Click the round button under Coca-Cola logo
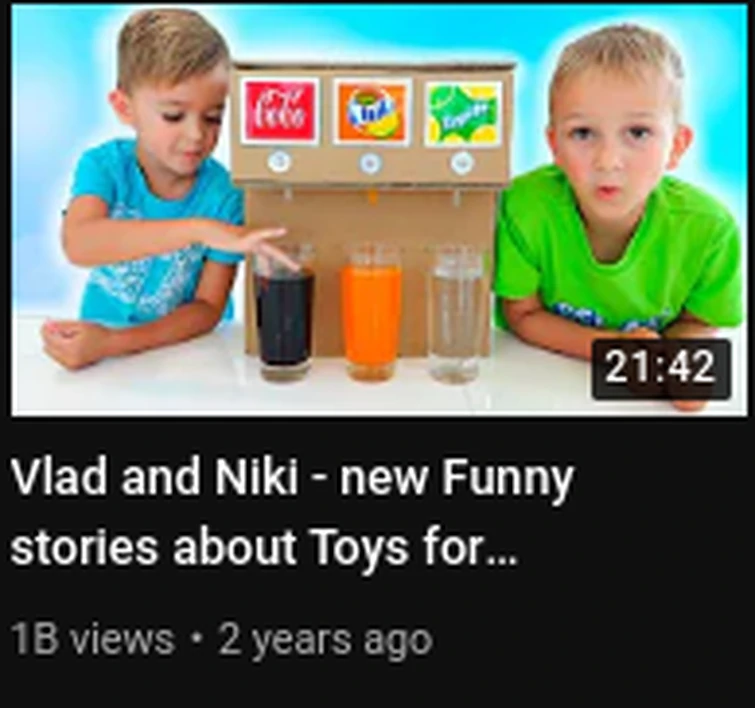The height and width of the screenshot is (708, 755). pos(279,162)
